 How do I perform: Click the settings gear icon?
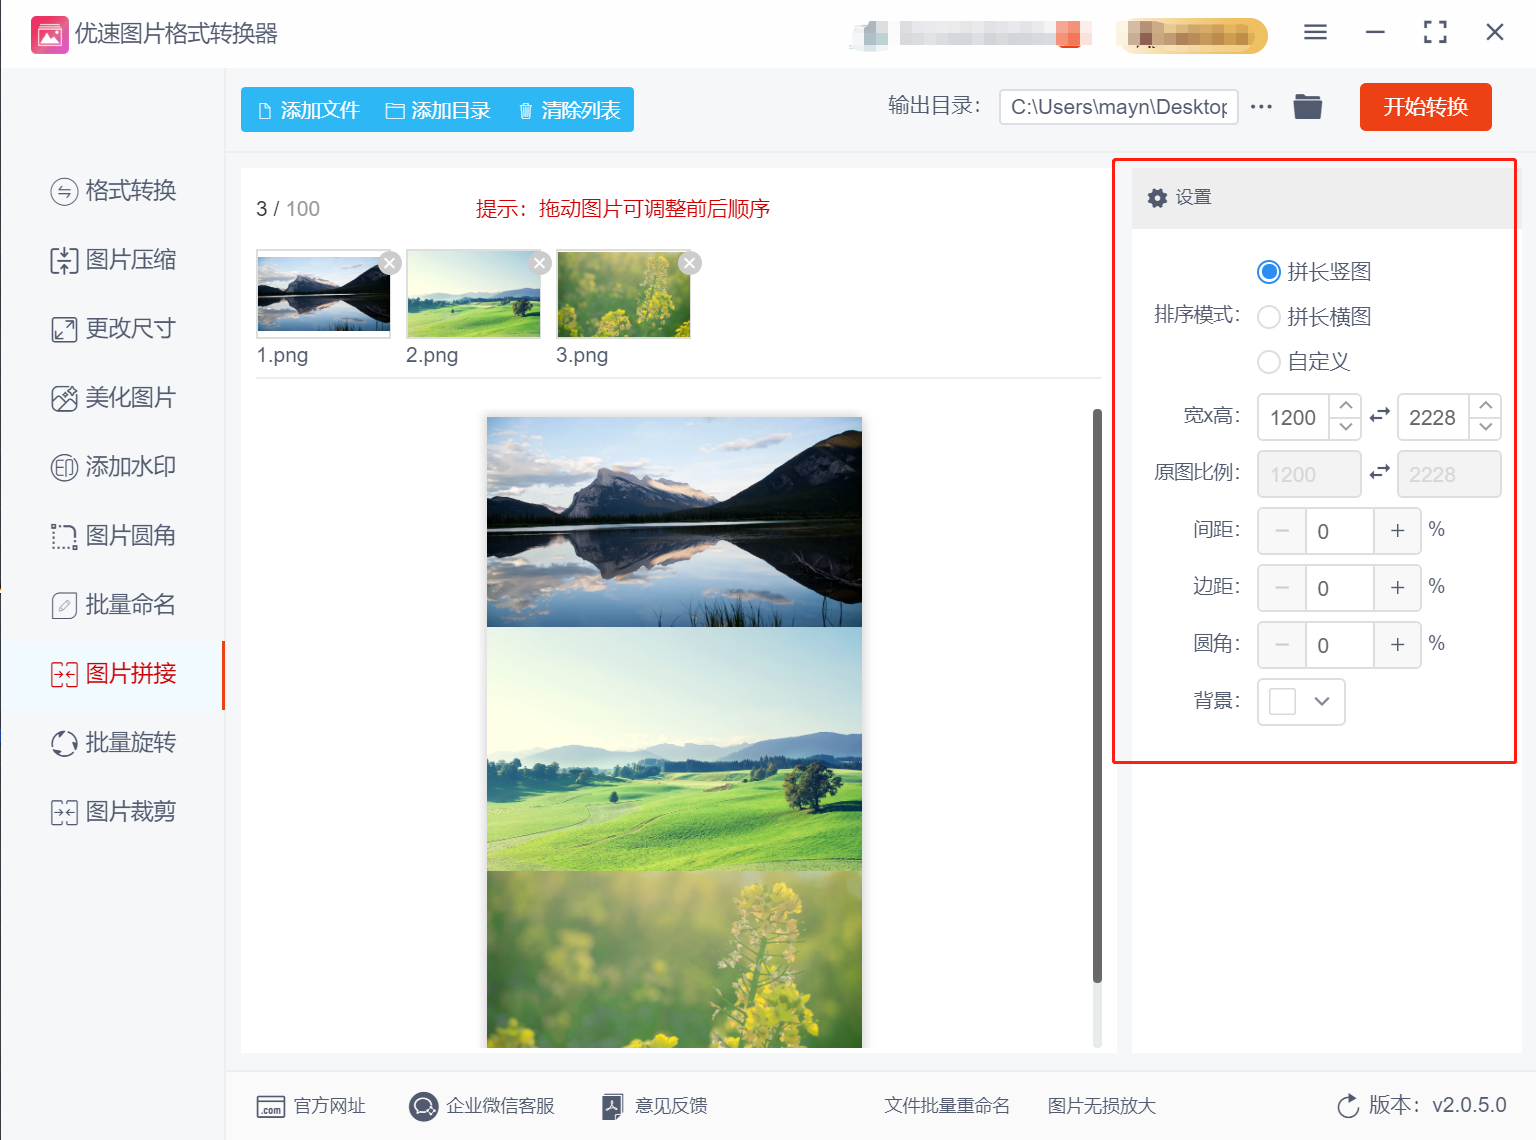tap(1157, 198)
